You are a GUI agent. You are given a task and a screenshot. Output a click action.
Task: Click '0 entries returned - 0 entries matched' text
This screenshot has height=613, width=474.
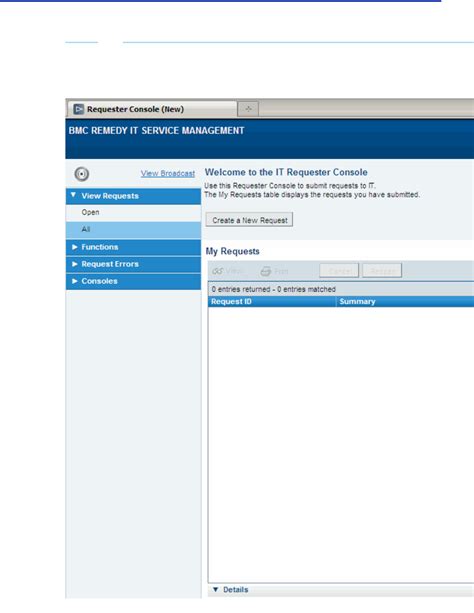click(x=274, y=289)
